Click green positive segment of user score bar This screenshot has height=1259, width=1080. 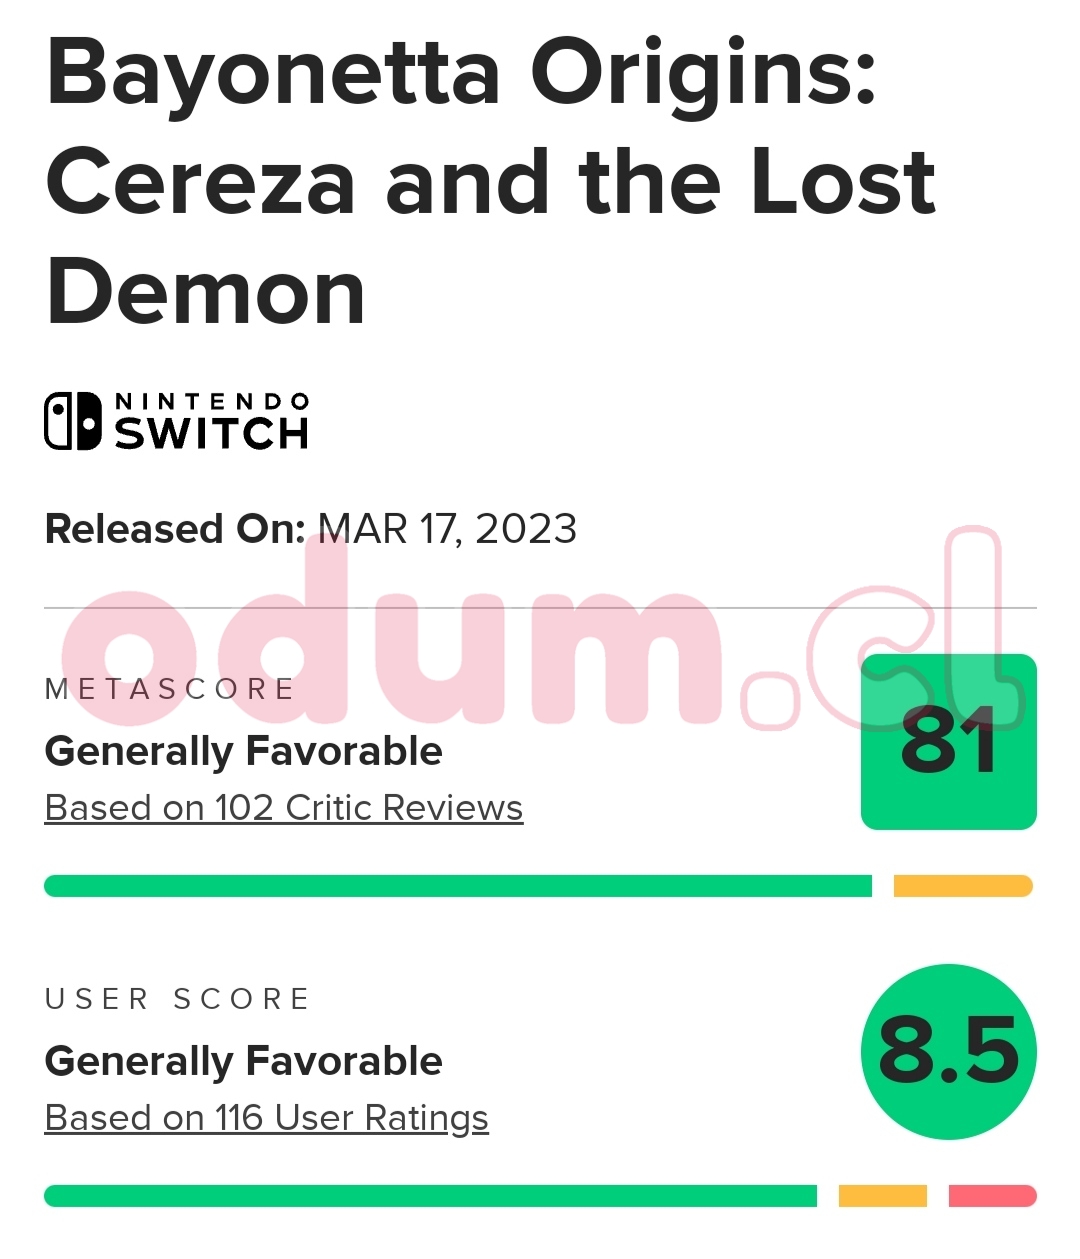click(x=430, y=1196)
